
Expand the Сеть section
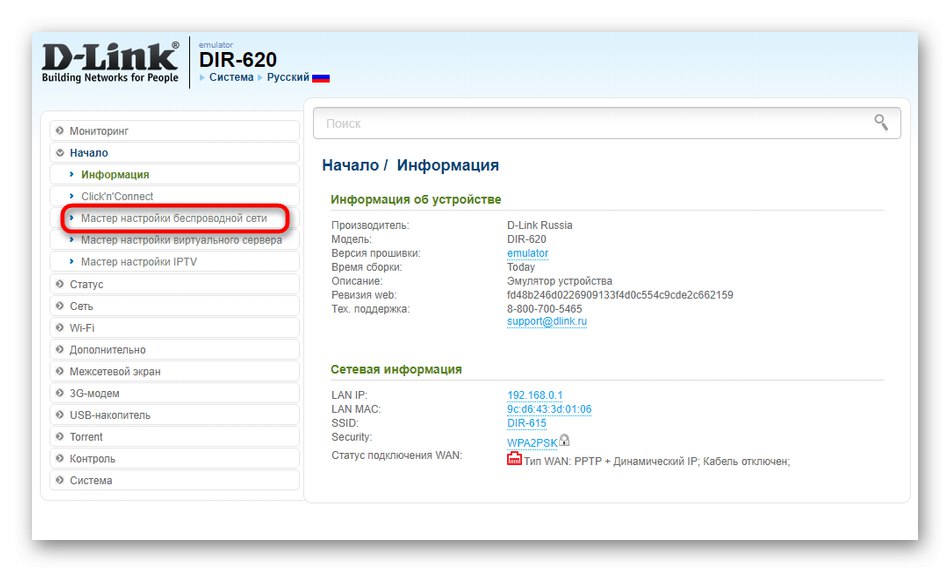coord(174,306)
